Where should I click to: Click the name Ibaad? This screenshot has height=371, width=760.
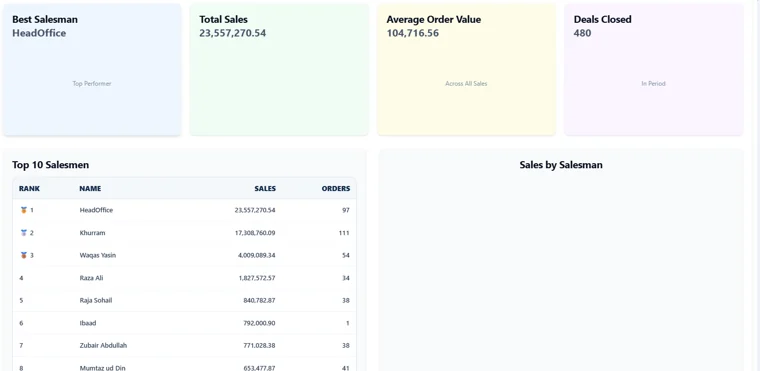click(88, 323)
